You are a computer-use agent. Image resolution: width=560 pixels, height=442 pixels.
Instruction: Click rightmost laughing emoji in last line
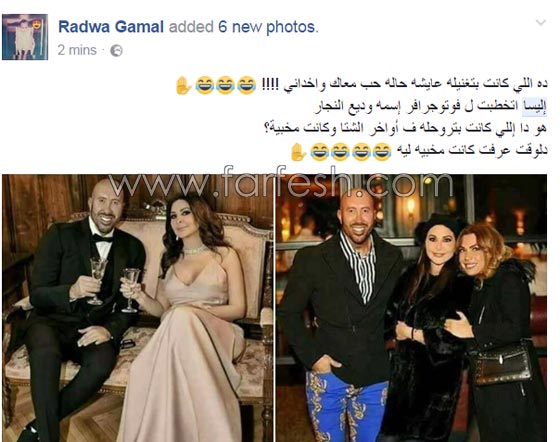(382, 152)
